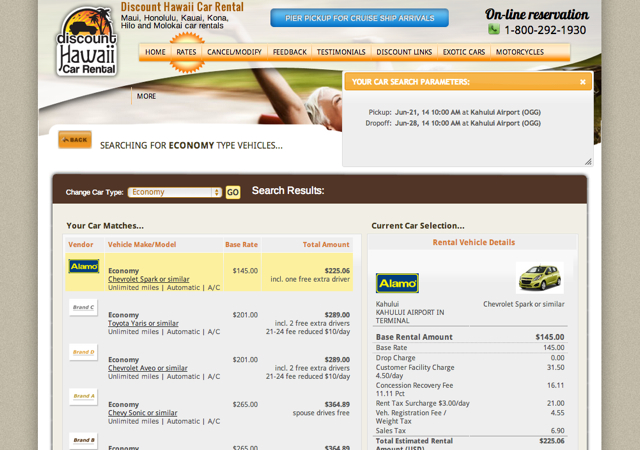Open the Change Car Type dropdown
This screenshot has width=640, height=450.
[x=175, y=192]
